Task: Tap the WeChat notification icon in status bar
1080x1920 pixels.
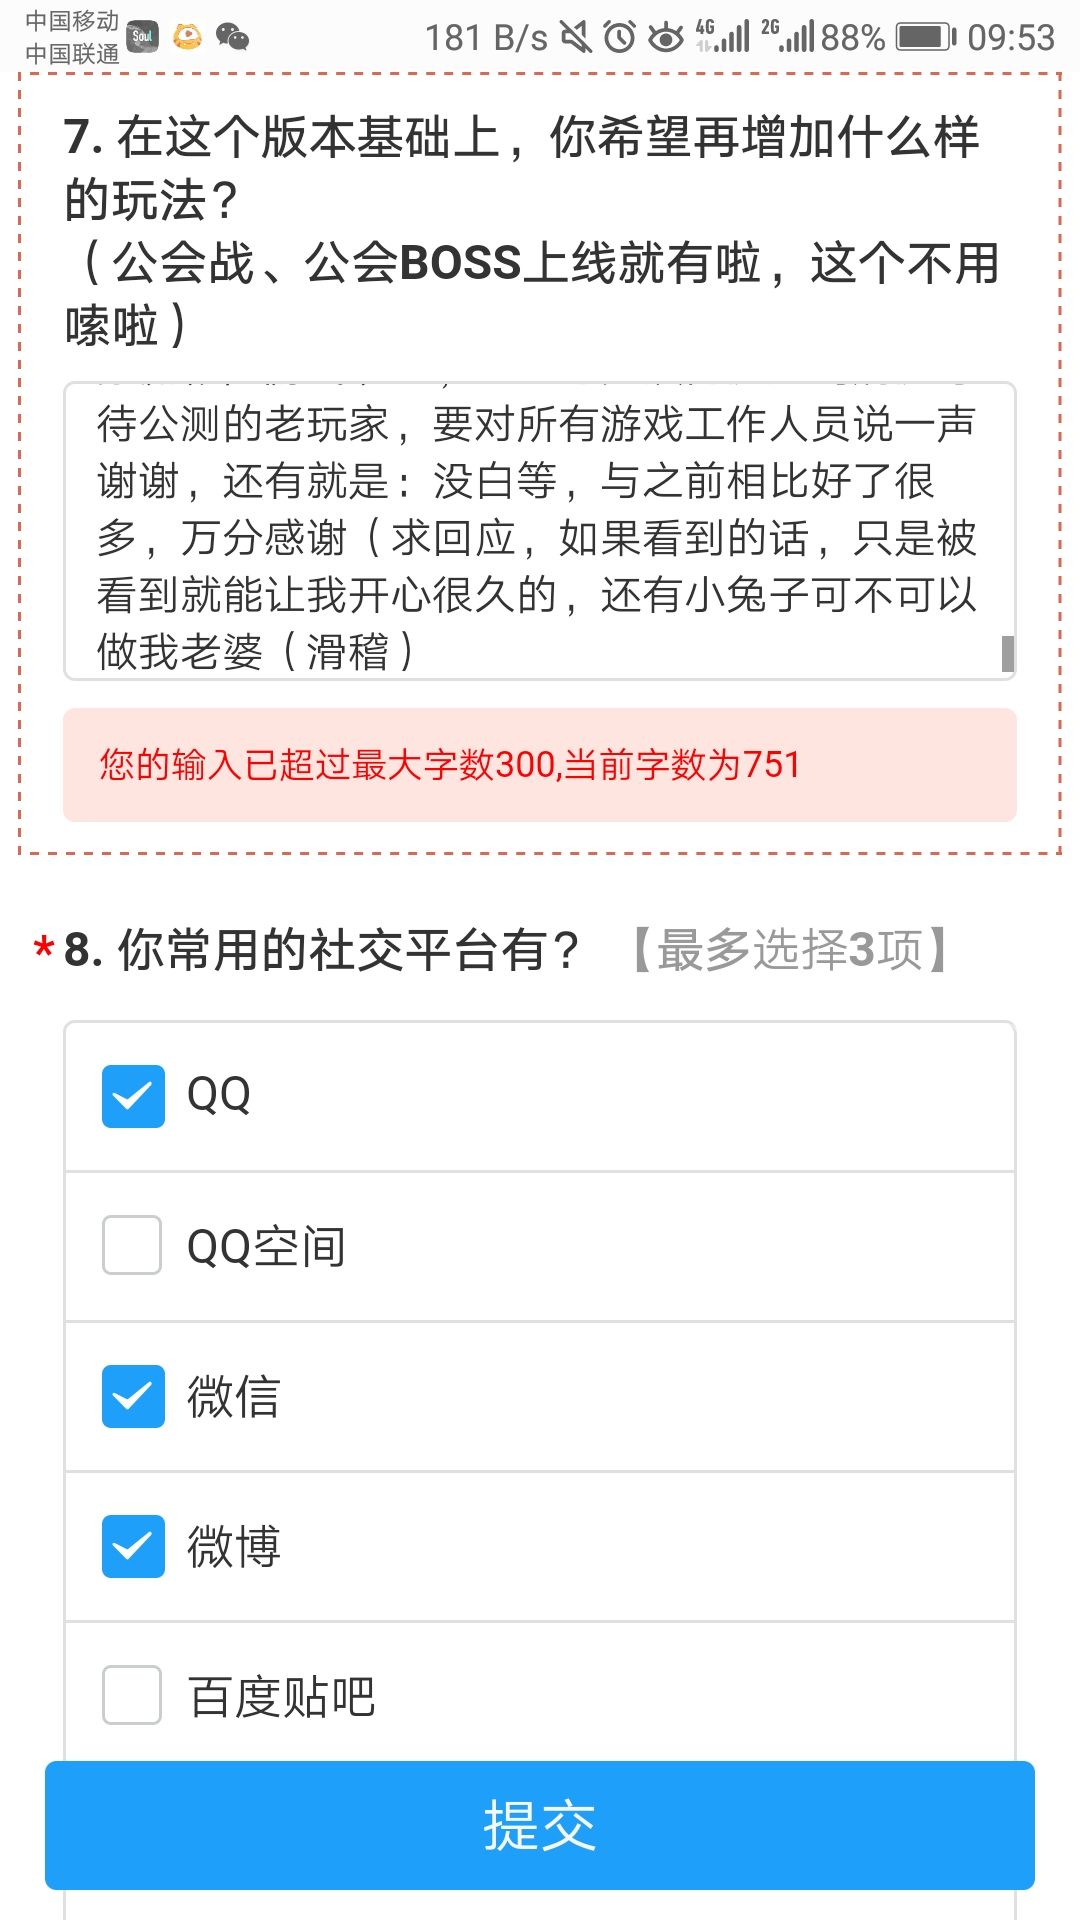Action: (232, 37)
